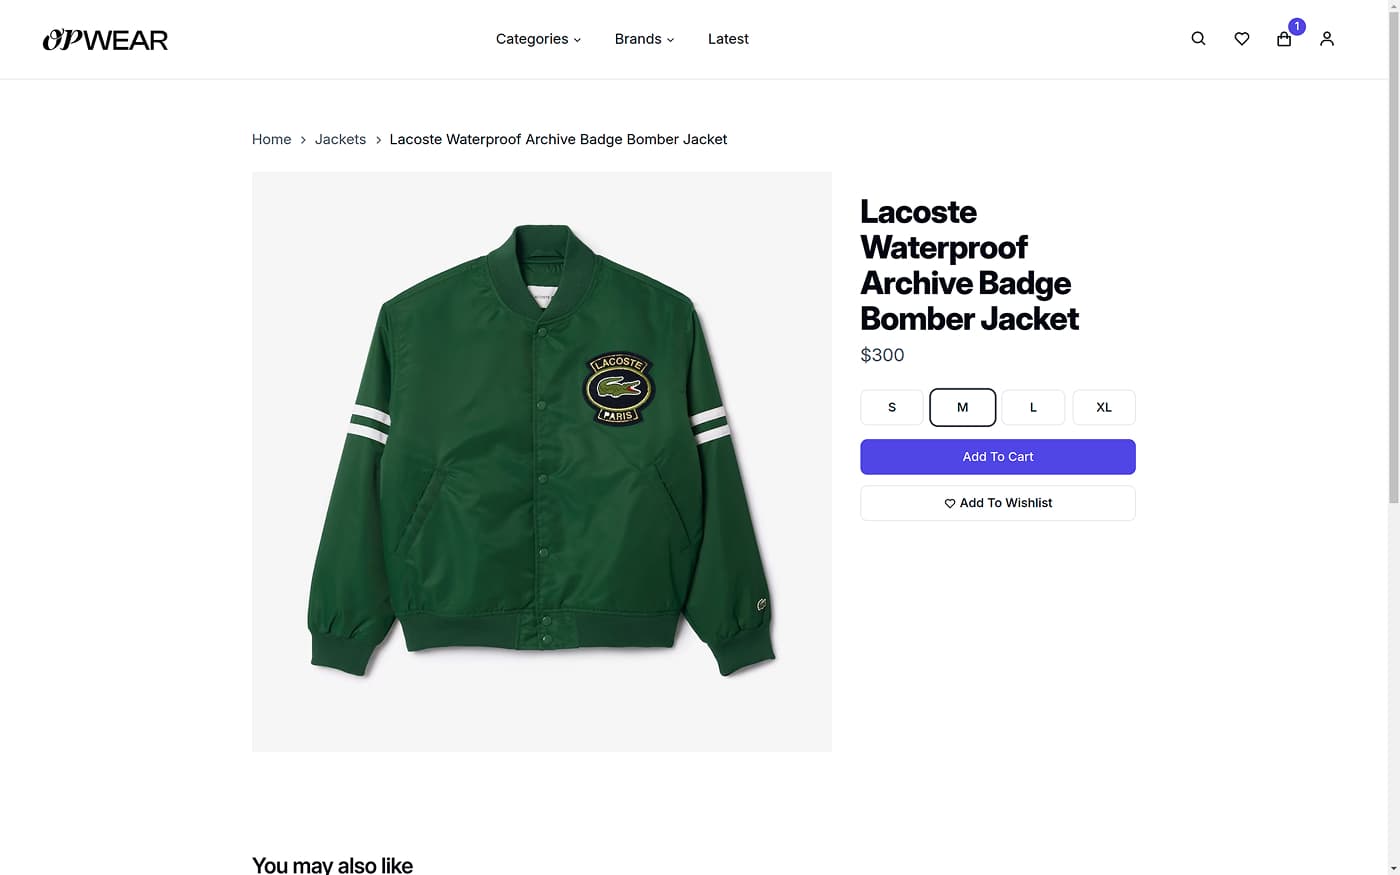Click Add To Wishlist button
1400x875 pixels.
(998, 503)
